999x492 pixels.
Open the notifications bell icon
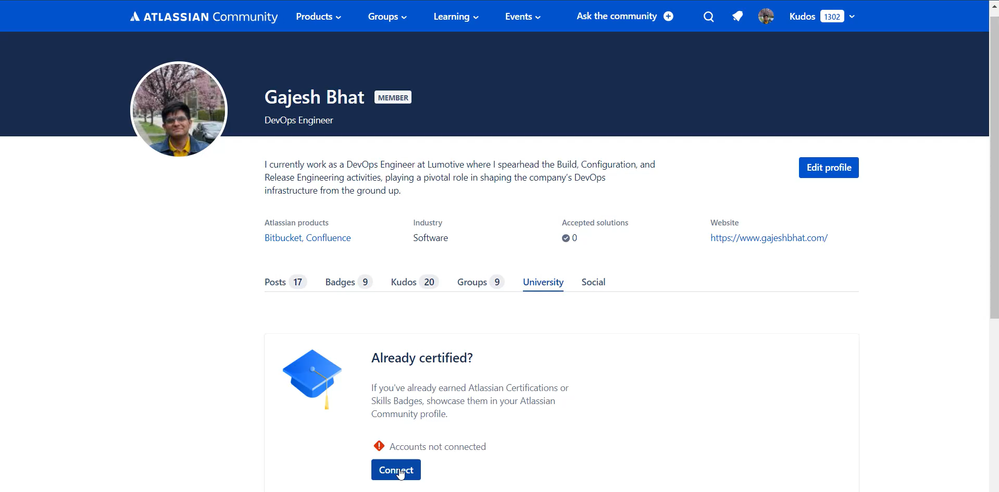737,17
